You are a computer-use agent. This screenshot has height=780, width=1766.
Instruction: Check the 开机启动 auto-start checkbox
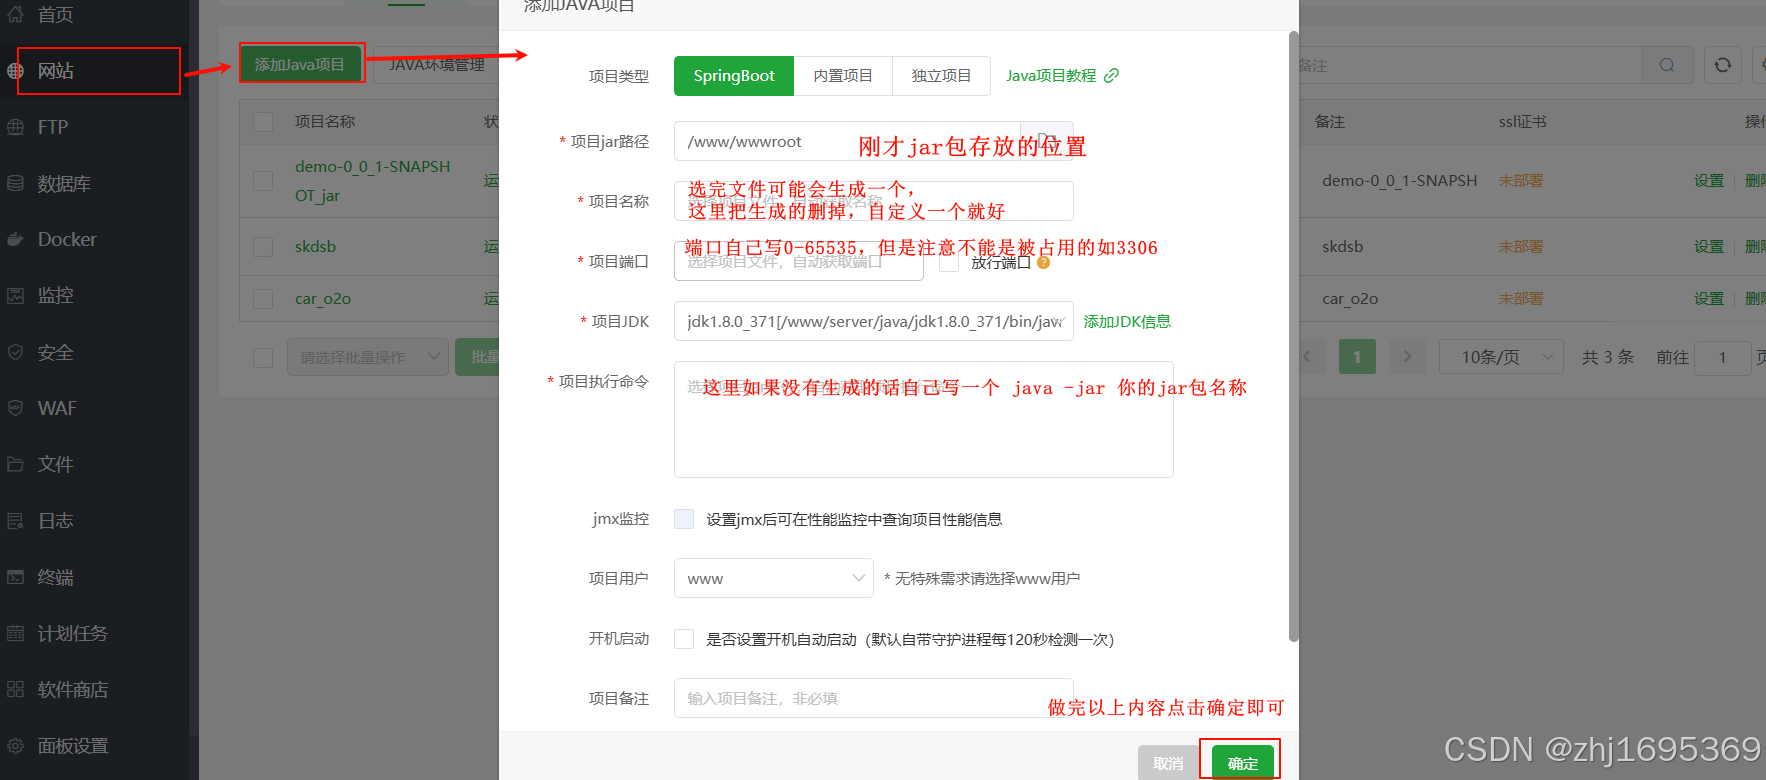pos(684,639)
